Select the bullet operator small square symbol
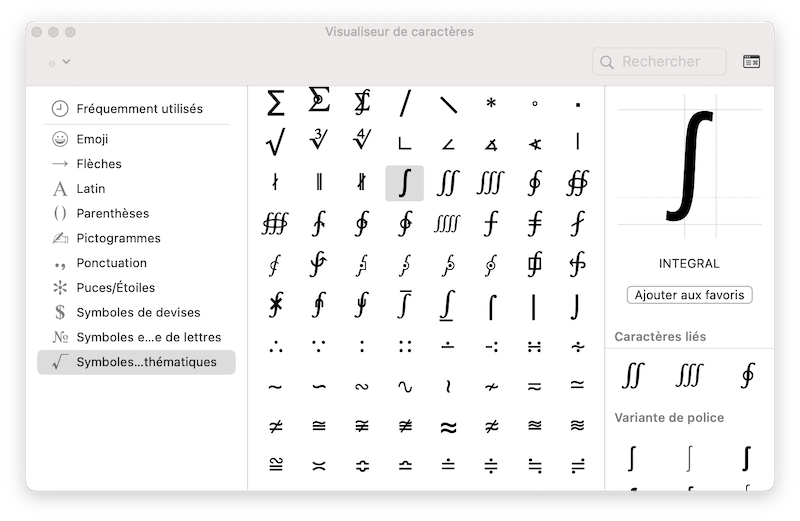 [578, 105]
